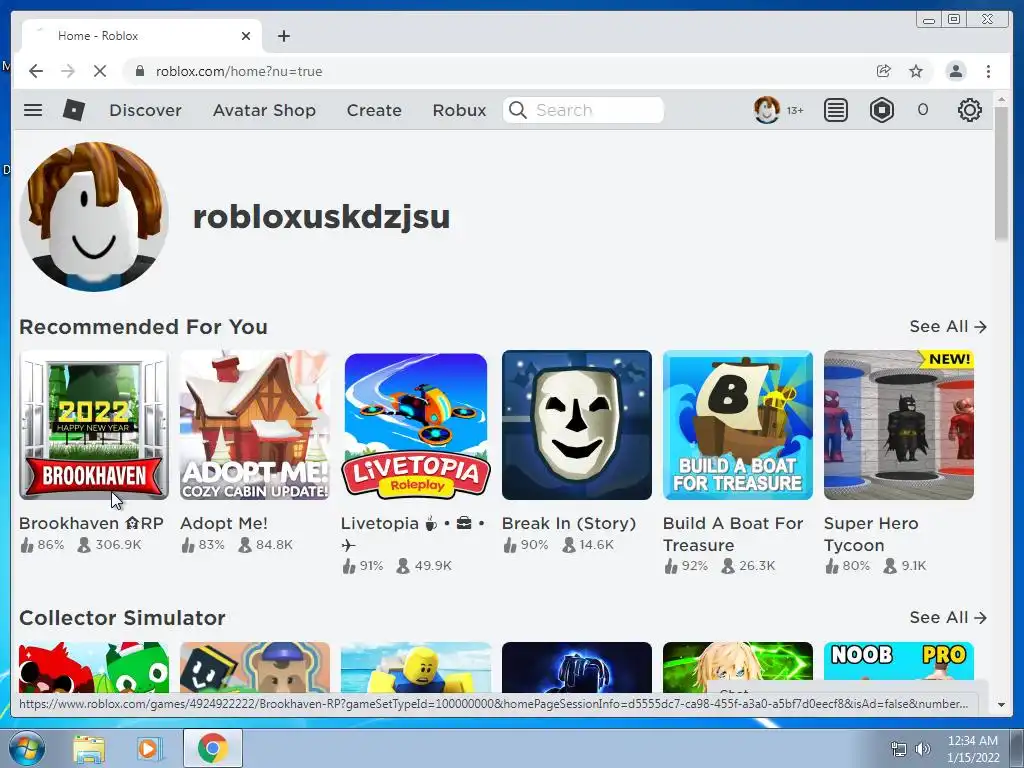Open the hamburger navigation menu
1024x768 pixels.
pyautogui.click(x=33, y=110)
